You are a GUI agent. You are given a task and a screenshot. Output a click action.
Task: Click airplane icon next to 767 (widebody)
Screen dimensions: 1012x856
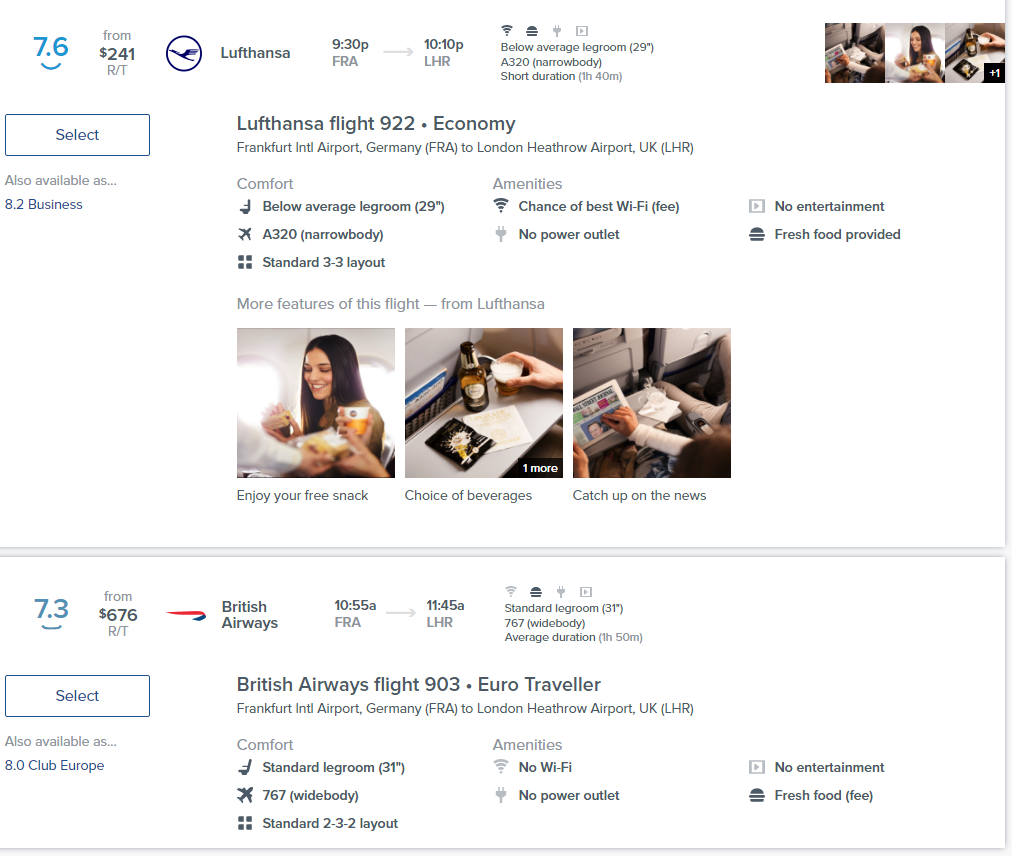click(245, 795)
